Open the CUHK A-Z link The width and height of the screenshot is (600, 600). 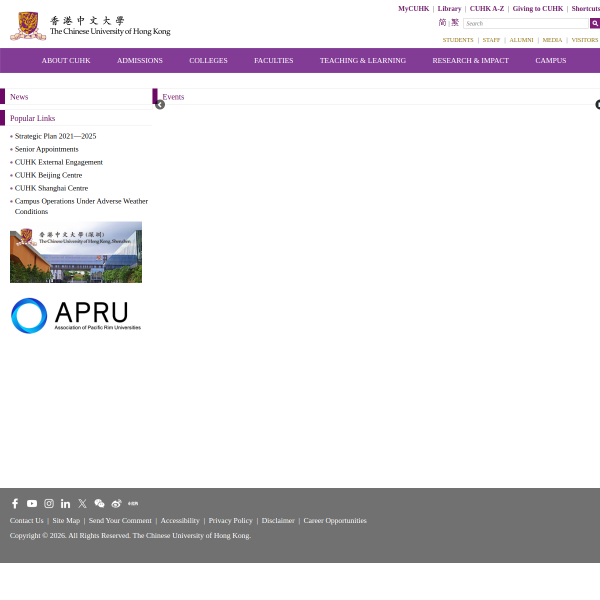pyautogui.click(x=487, y=8)
